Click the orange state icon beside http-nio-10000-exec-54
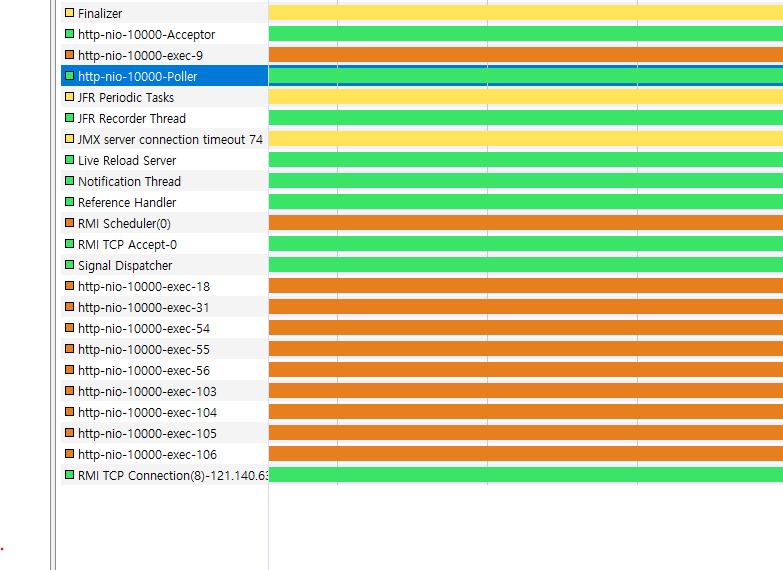The image size is (783, 570). pyautogui.click(x=69, y=327)
